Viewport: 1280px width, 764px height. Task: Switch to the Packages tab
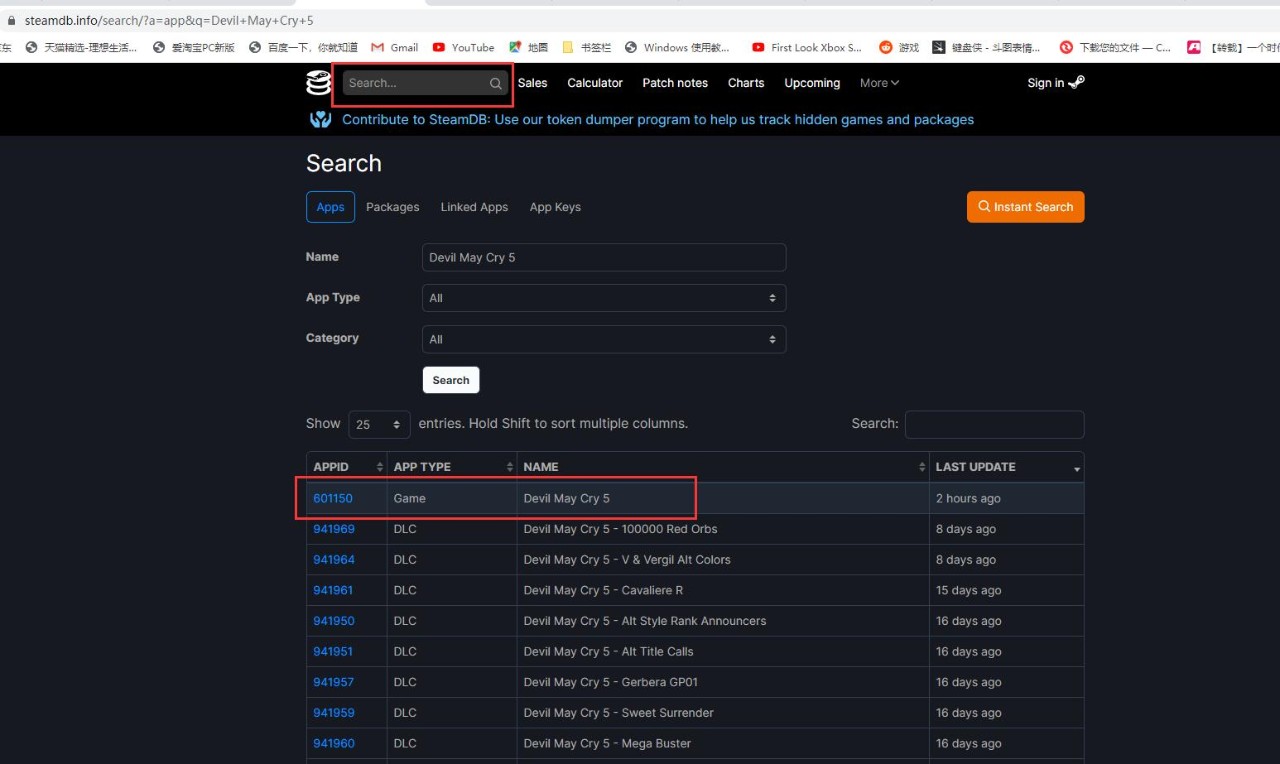(392, 207)
